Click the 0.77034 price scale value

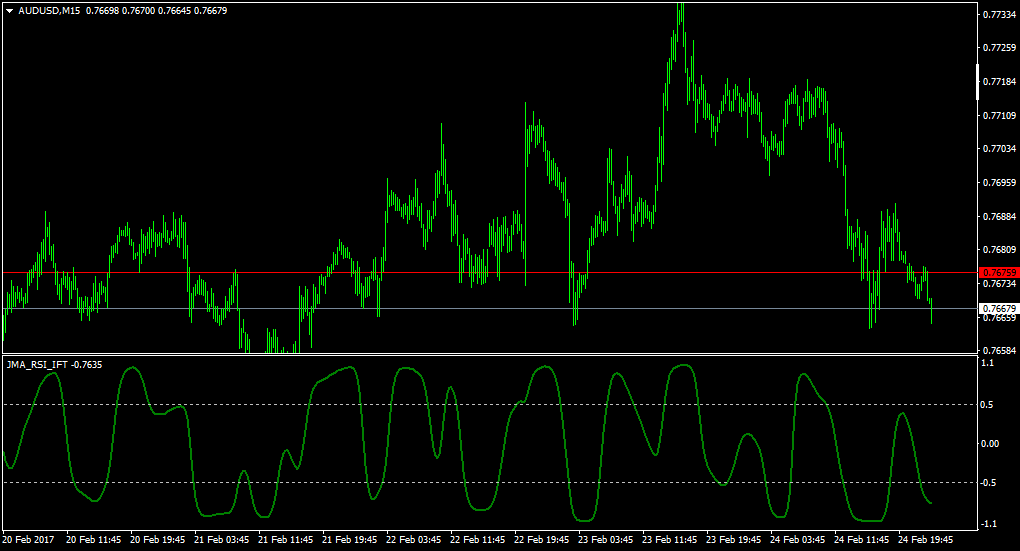(x=1000, y=148)
